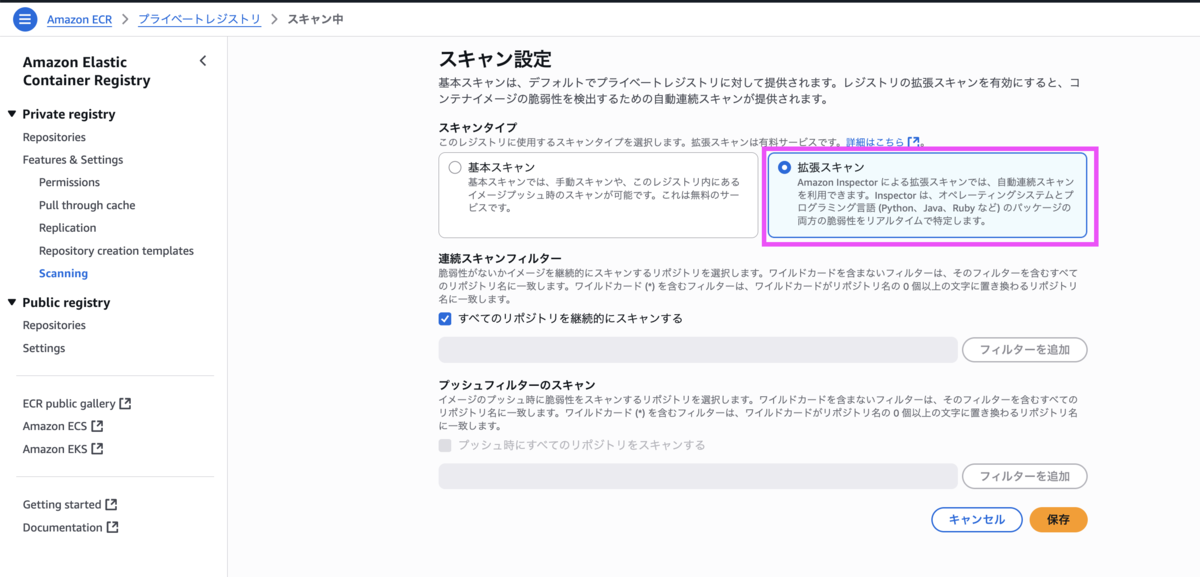The height and width of the screenshot is (577, 1200).
Task: Click the スキャン設定 heading
Action: pos(495,60)
